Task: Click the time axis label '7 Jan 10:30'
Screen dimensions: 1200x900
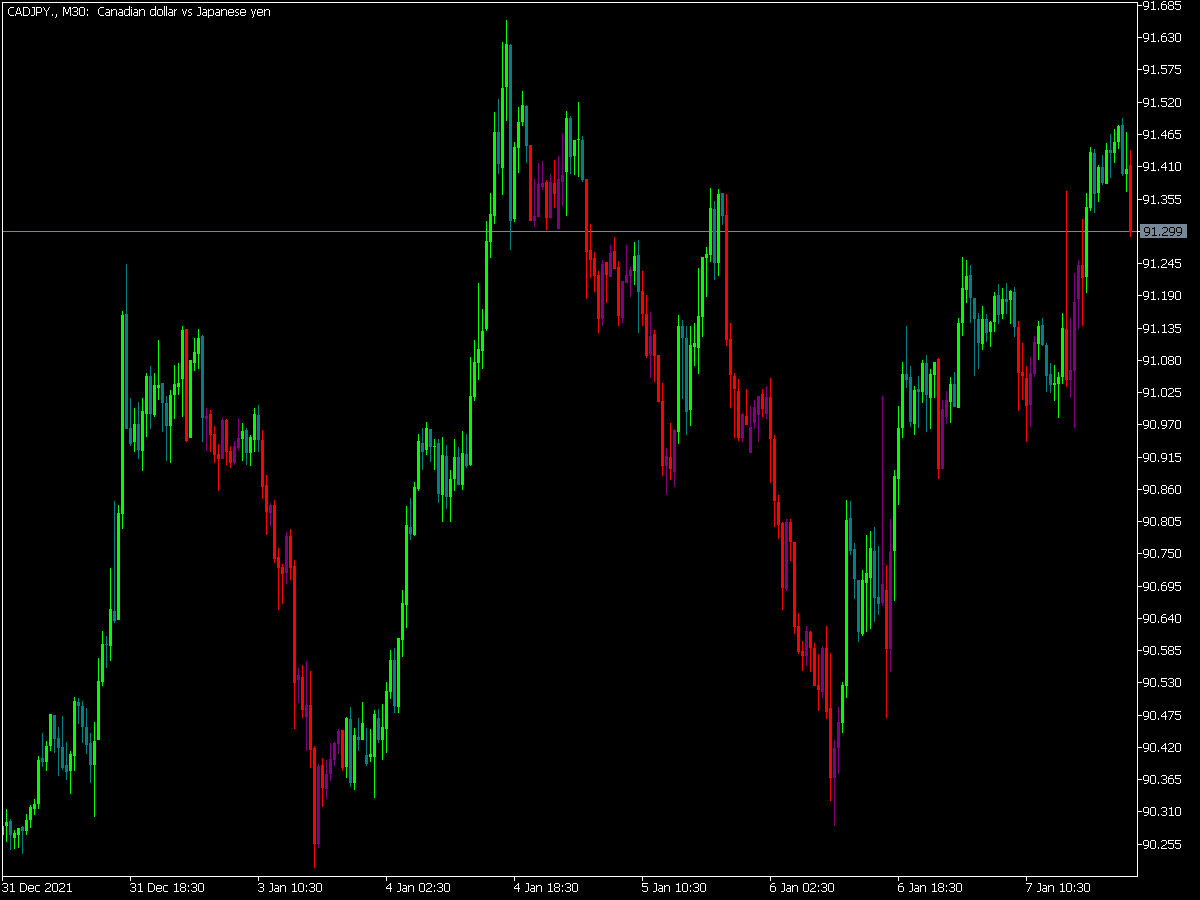Action: pos(1059,888)
